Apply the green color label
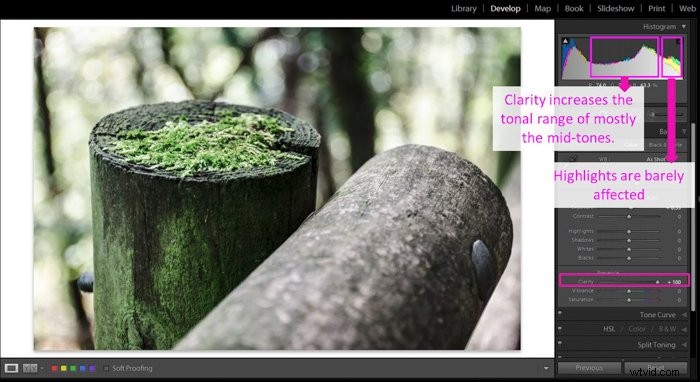This screenshot has width=700, height=382. tap(73, 369)
